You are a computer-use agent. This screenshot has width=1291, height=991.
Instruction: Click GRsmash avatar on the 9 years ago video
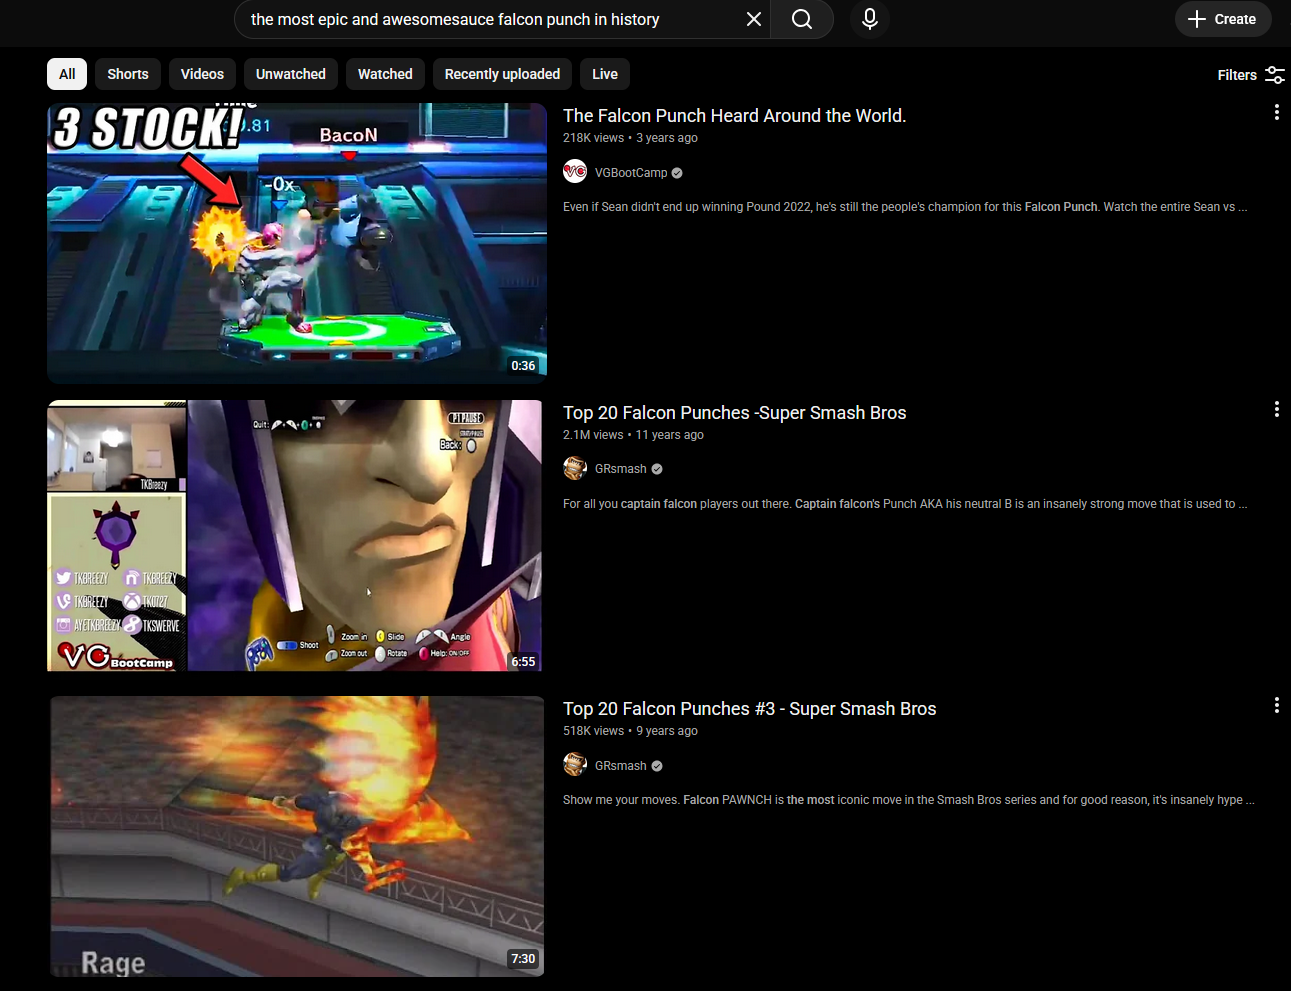tap(575, 765)
